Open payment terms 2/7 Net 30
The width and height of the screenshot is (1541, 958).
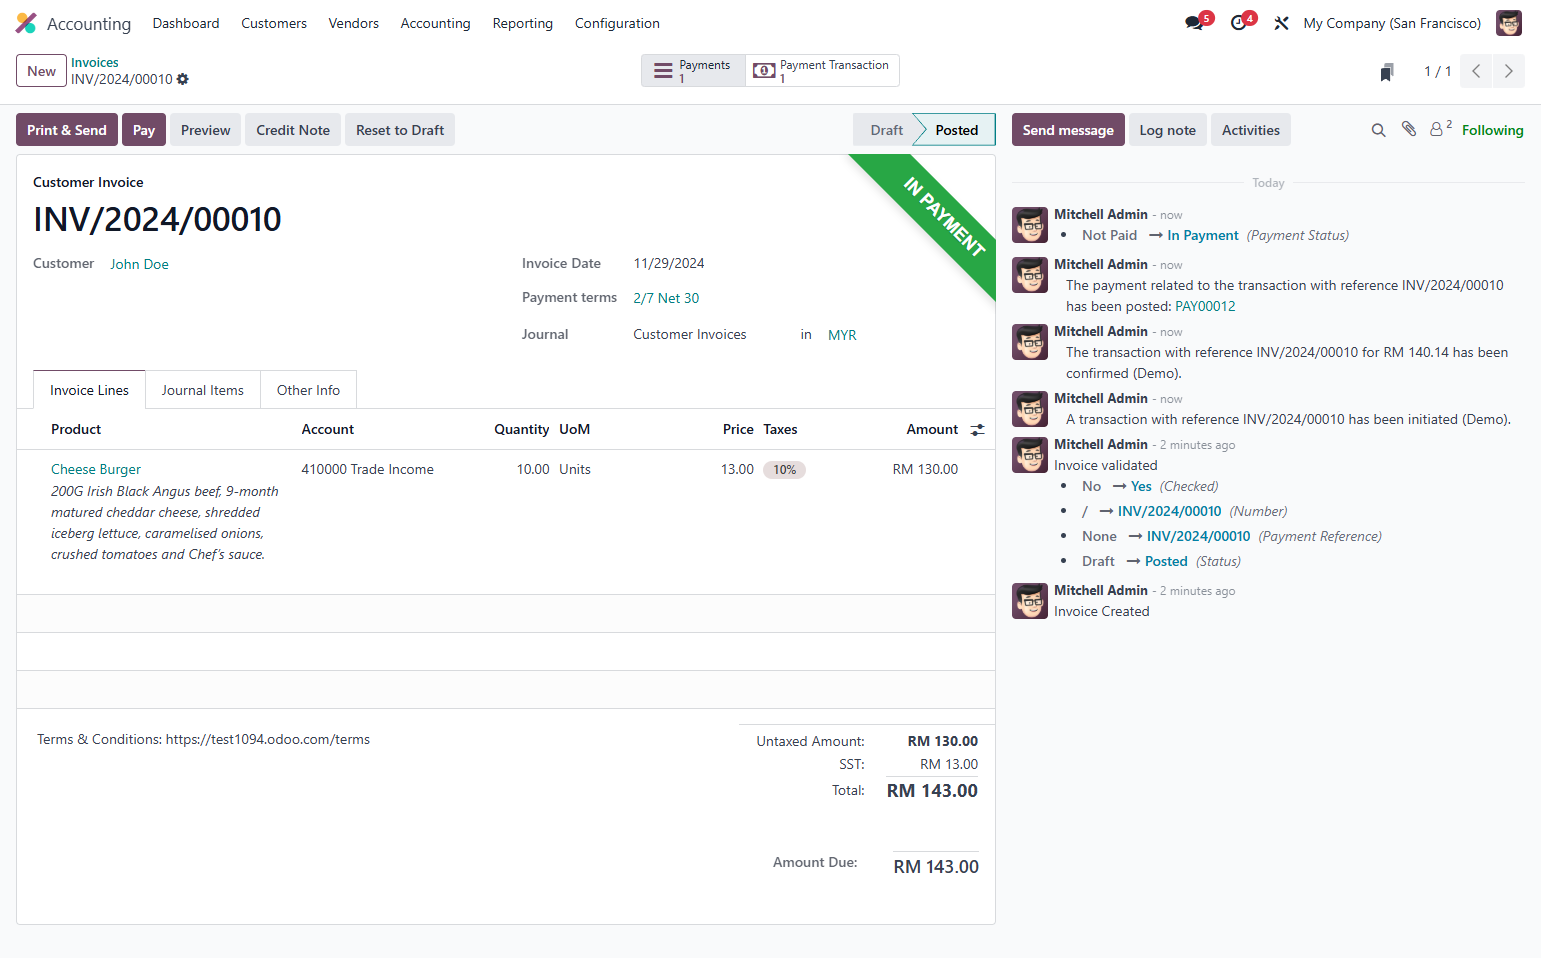pos(666,298)
